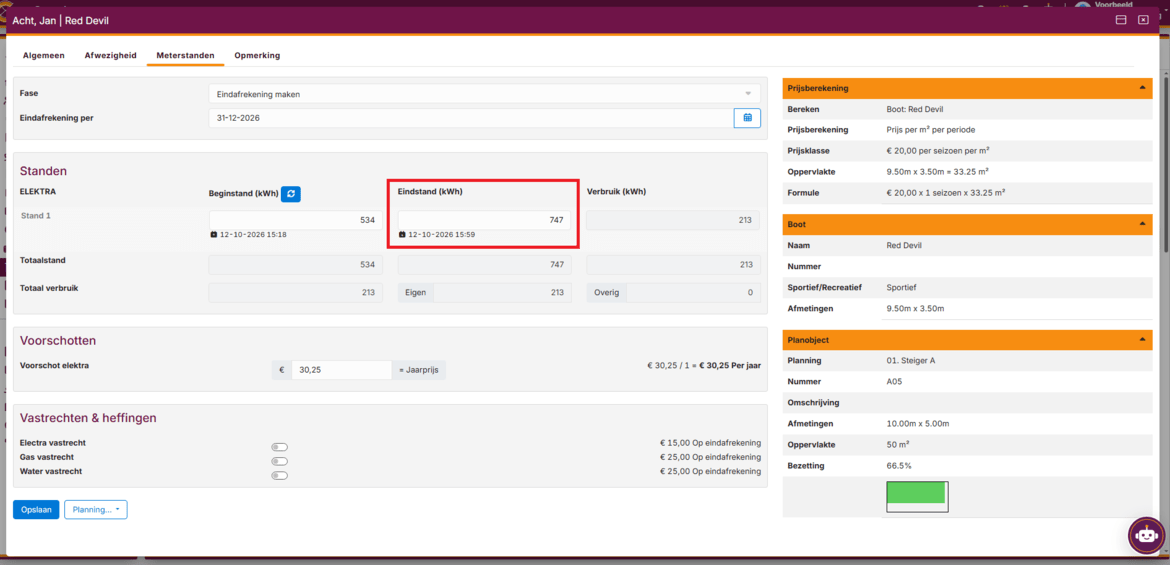Screen dimensions: 1170x565
Task: Click the Voorschot elektra amount field
Action: tap(341, 370)
